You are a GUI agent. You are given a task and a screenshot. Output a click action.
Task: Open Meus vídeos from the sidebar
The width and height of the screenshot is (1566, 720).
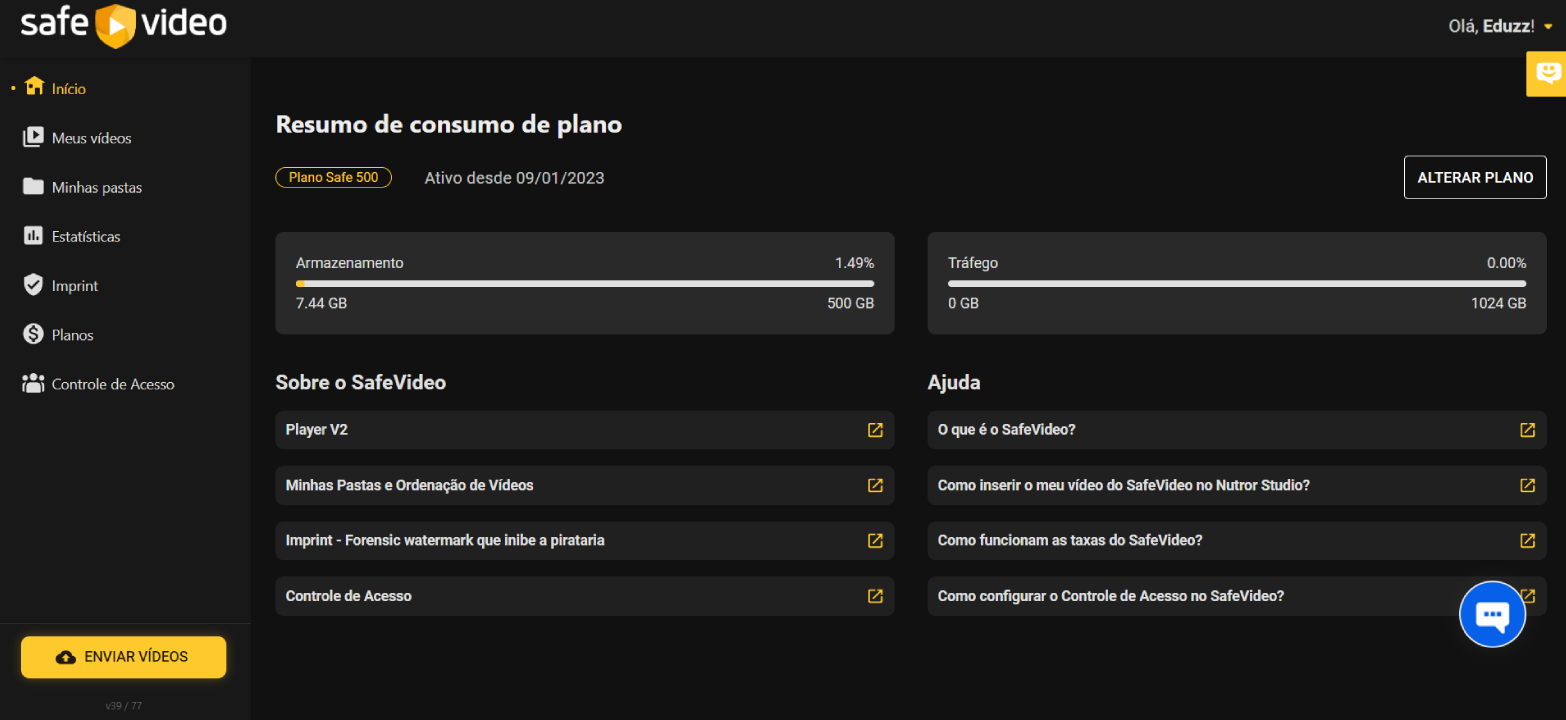(91, 138)
